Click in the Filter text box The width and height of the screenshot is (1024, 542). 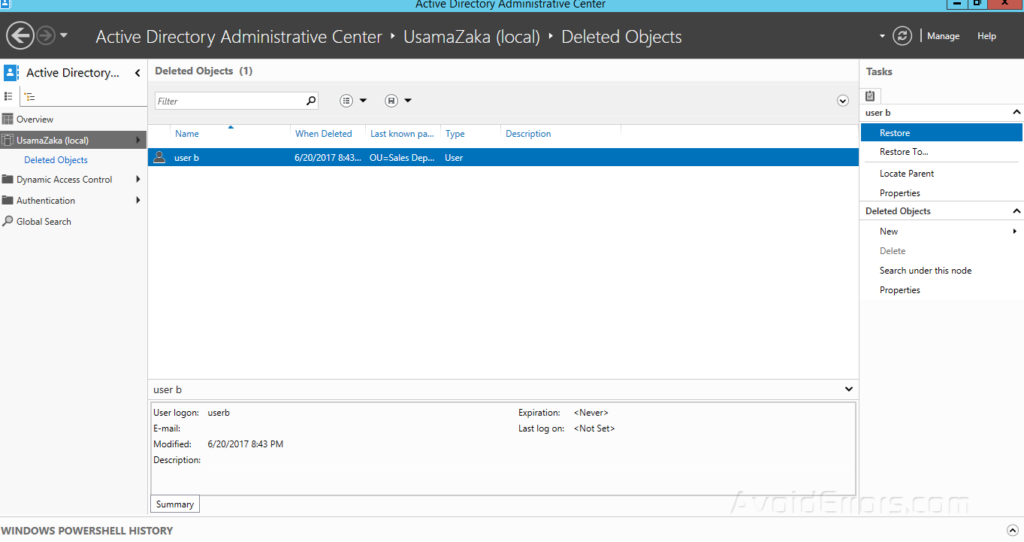pyautogui.click(x=230, y=101)
